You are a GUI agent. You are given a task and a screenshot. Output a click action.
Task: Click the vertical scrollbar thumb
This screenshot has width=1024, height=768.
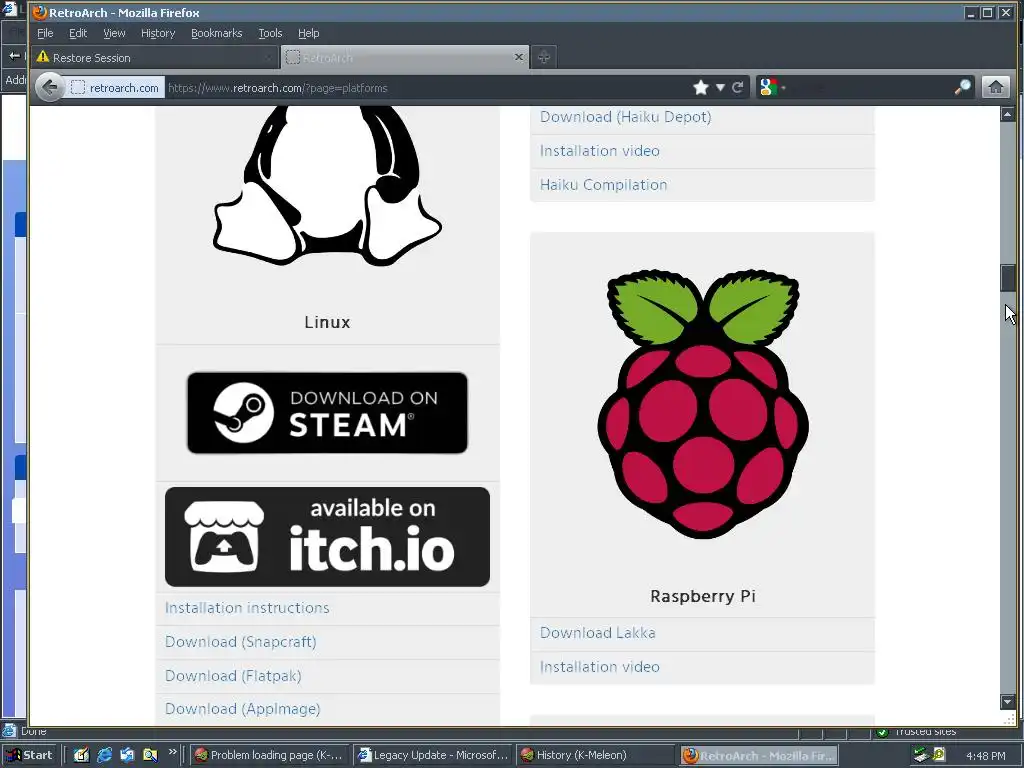(x=1008, y=278)
